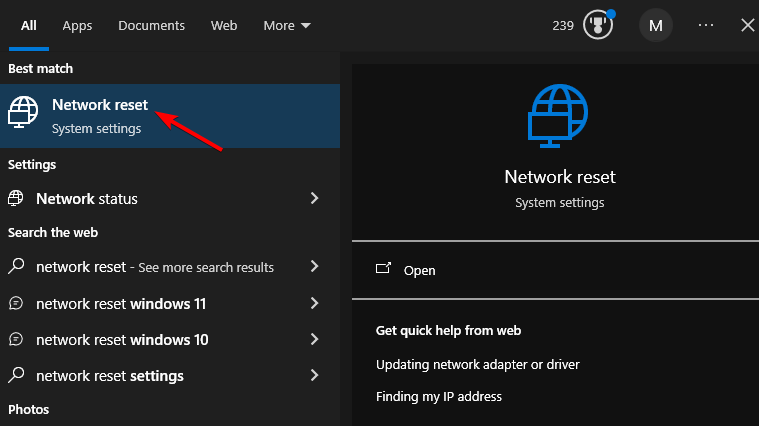
Task: Switch to the All tab
Action: click(29, 26)
